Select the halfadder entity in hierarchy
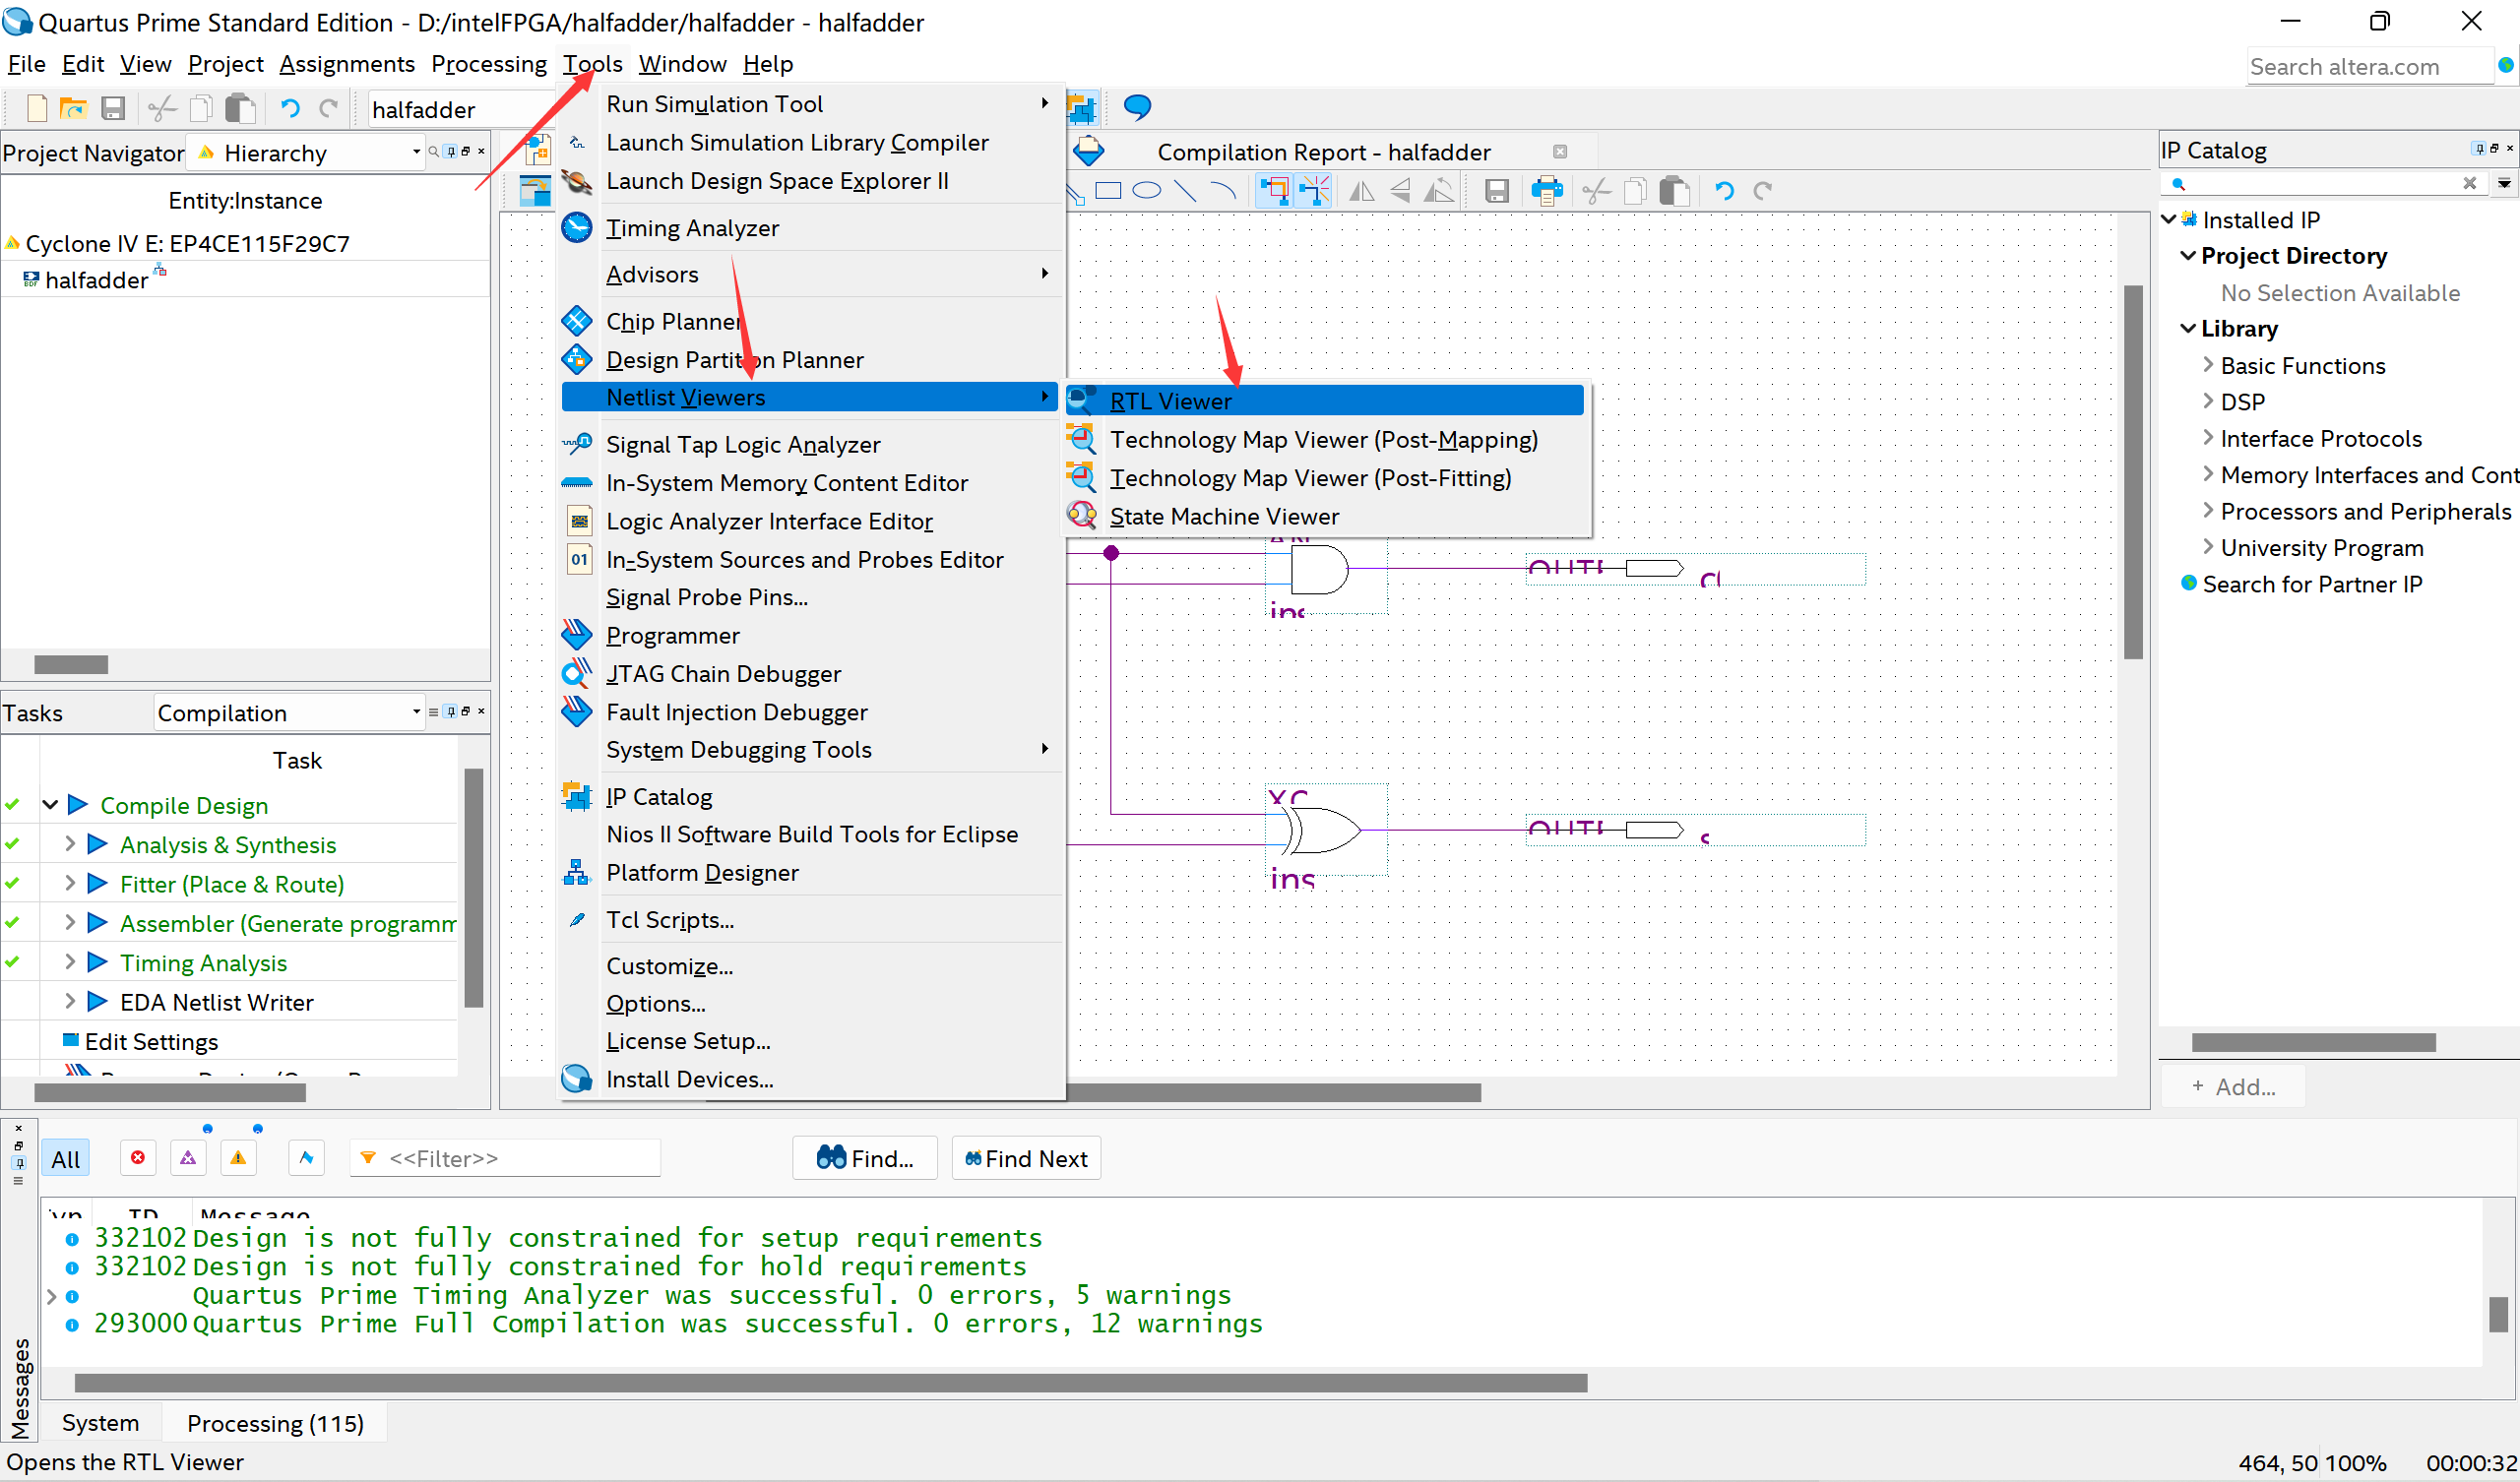 click(96, 280)
